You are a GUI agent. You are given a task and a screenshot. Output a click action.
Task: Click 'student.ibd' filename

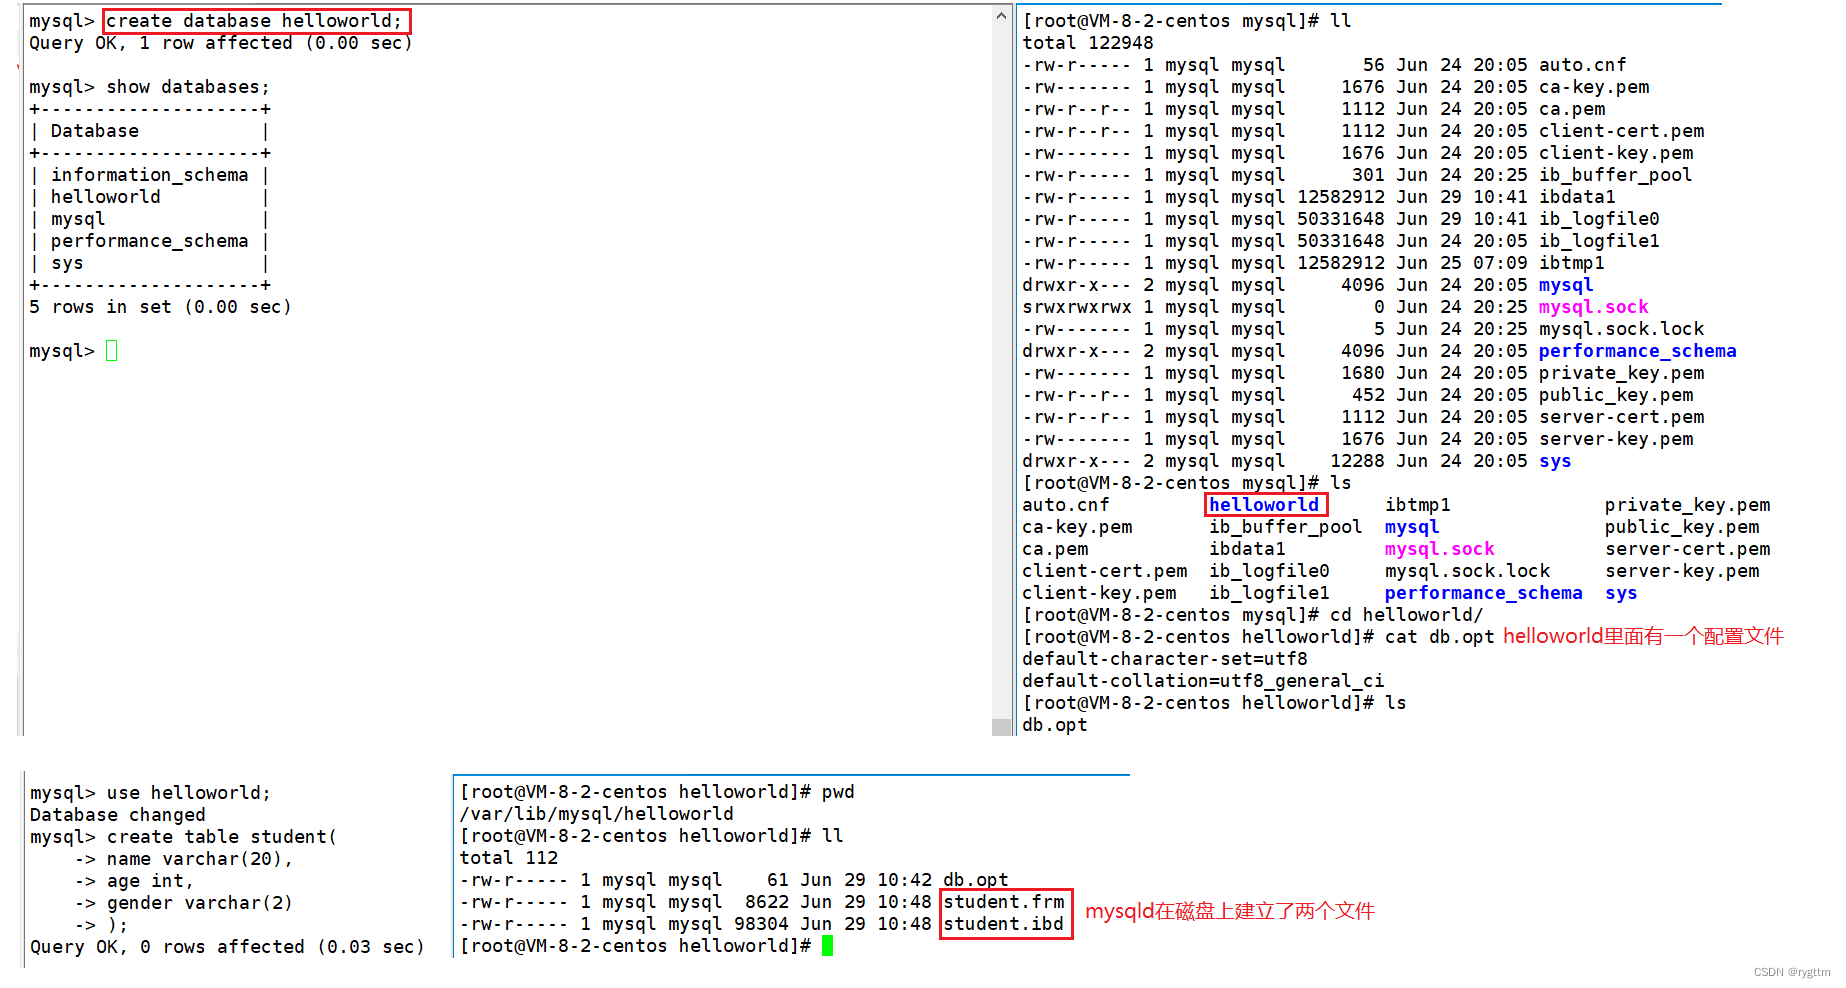click(x=1004, y=924)
